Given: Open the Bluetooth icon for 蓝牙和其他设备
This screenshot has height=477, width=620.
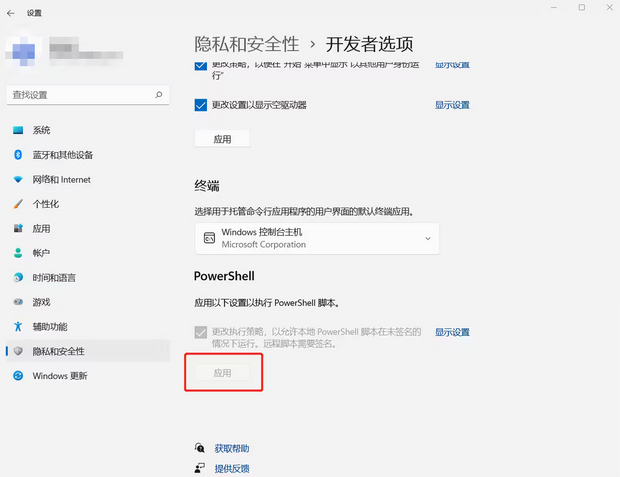Looking at the screenshot, I should point(18,155).
